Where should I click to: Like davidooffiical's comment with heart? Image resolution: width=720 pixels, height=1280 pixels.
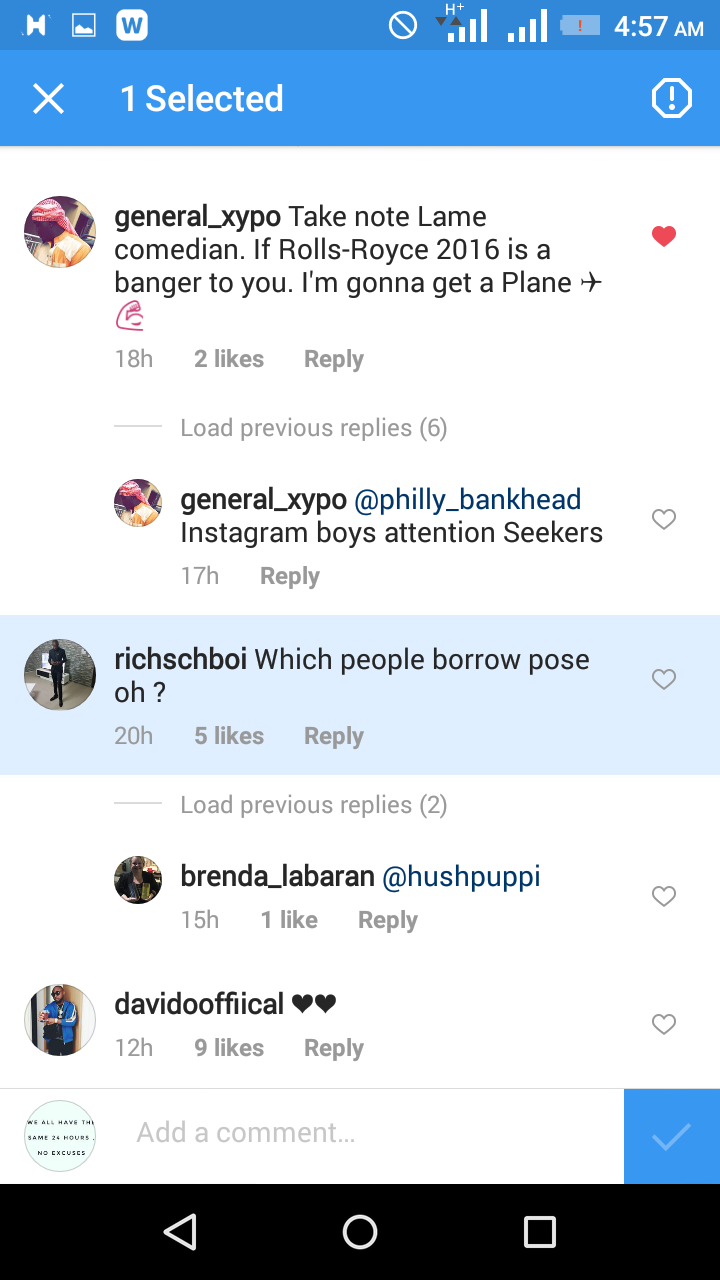[664, 1024]
